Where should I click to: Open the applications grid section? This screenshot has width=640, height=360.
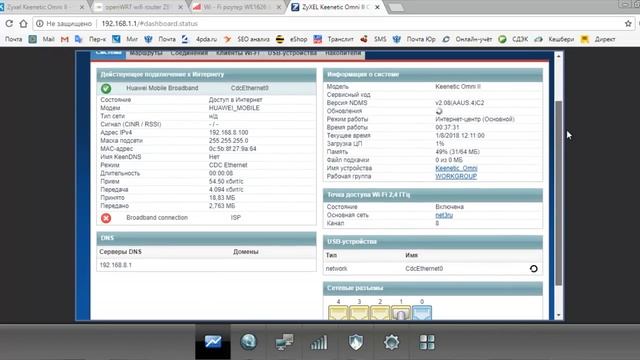click(x=427, y=342)
